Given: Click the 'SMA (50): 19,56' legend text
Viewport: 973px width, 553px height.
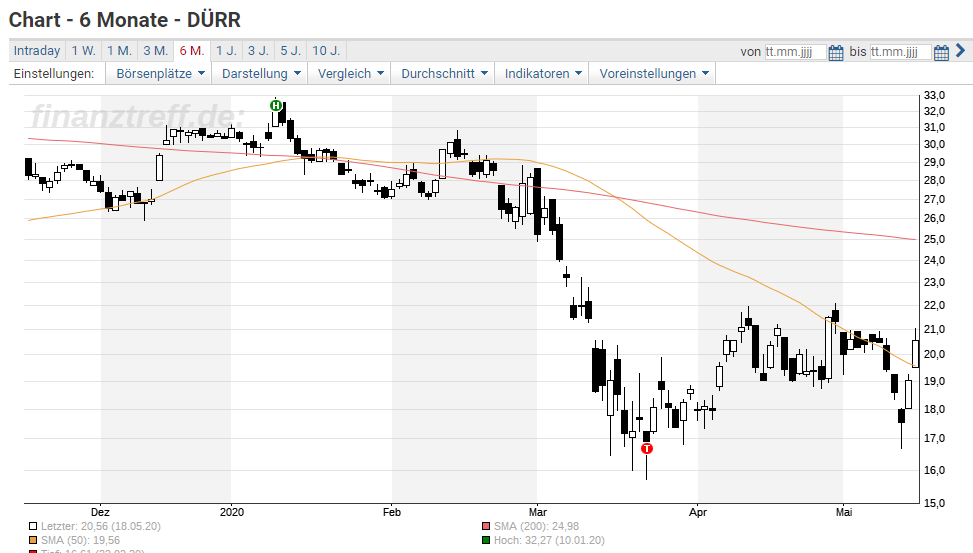Looking at the screenshot, I should [80, 541].
